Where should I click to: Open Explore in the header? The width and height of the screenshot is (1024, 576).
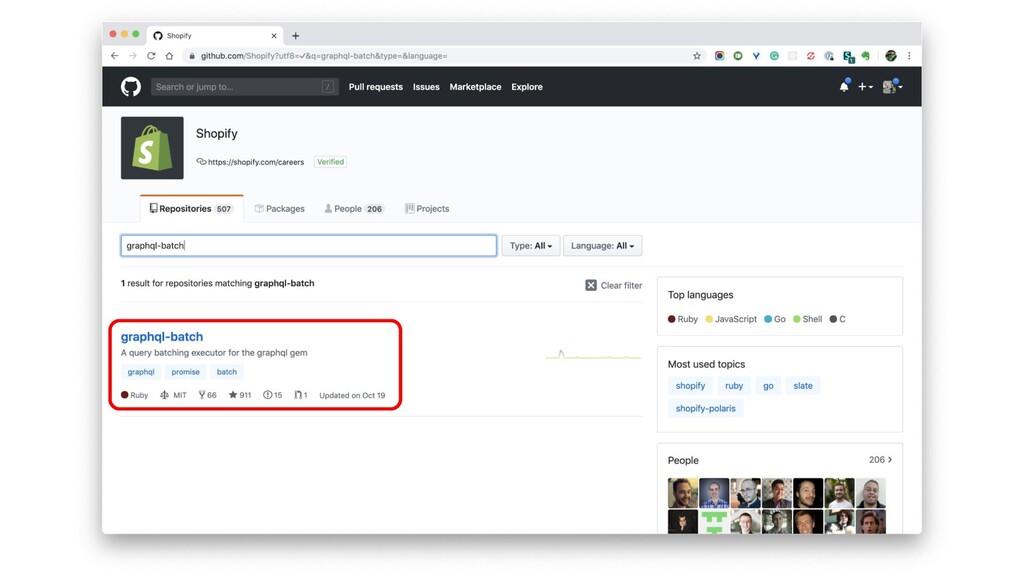click(527, 87)
